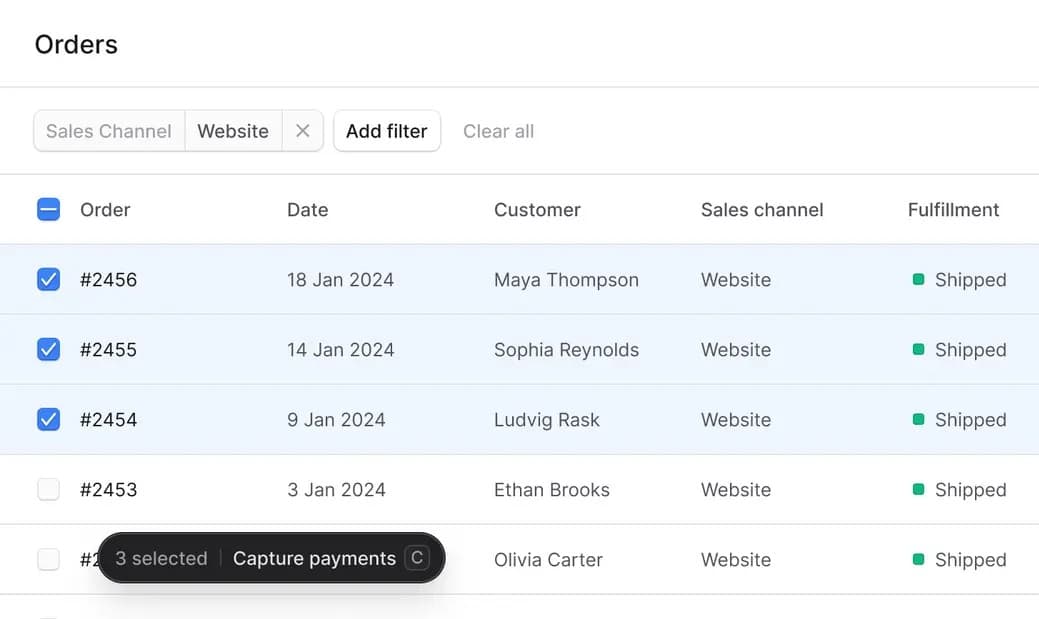Clear all active filters
The height and width of the screenshot is (619, 1039).
click(498, 131)
